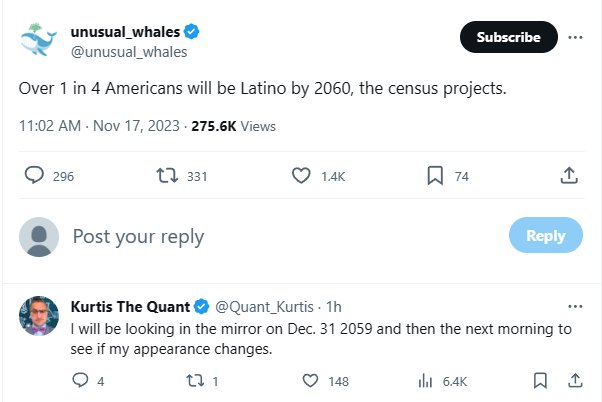602x402 pixels.
Task: Open more options on Kurtis's reply
Action: [575, 306]
